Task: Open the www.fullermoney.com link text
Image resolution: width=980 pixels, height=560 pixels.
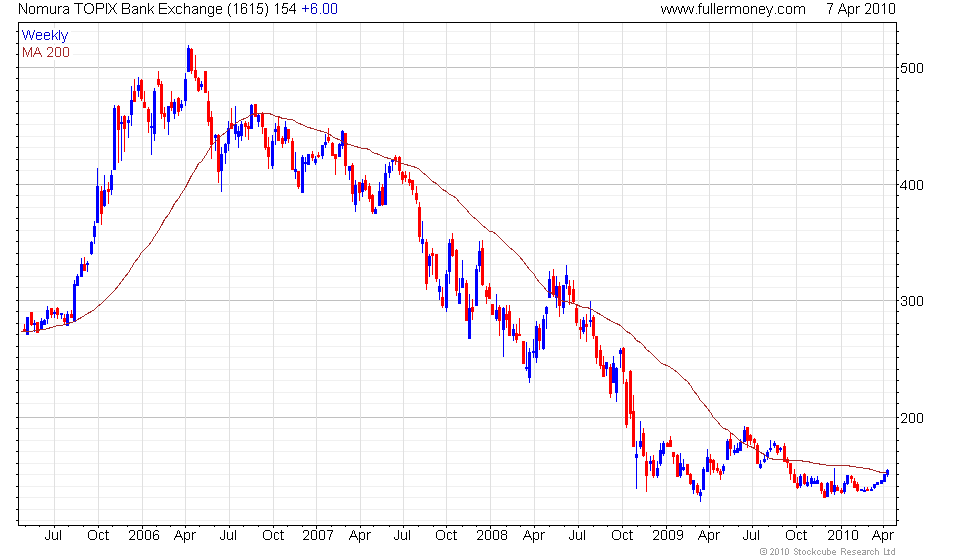Action: tap(733, 9)
